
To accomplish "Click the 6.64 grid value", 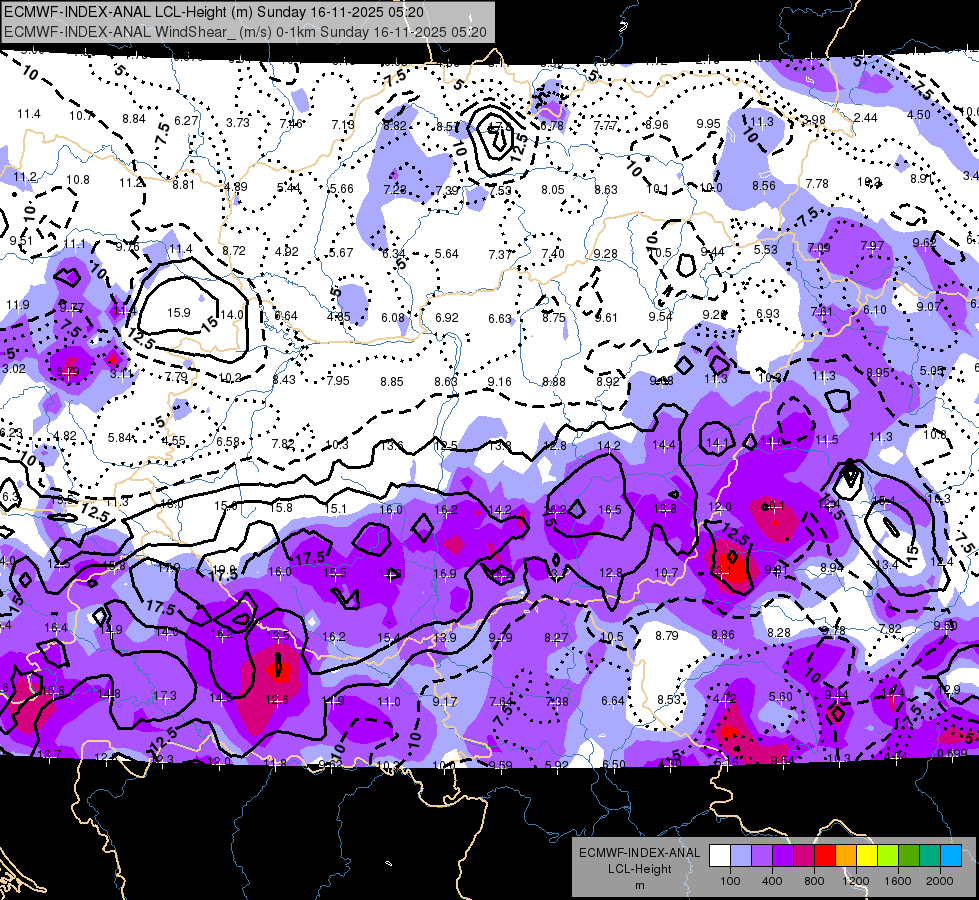I will [x=613, y=701].
